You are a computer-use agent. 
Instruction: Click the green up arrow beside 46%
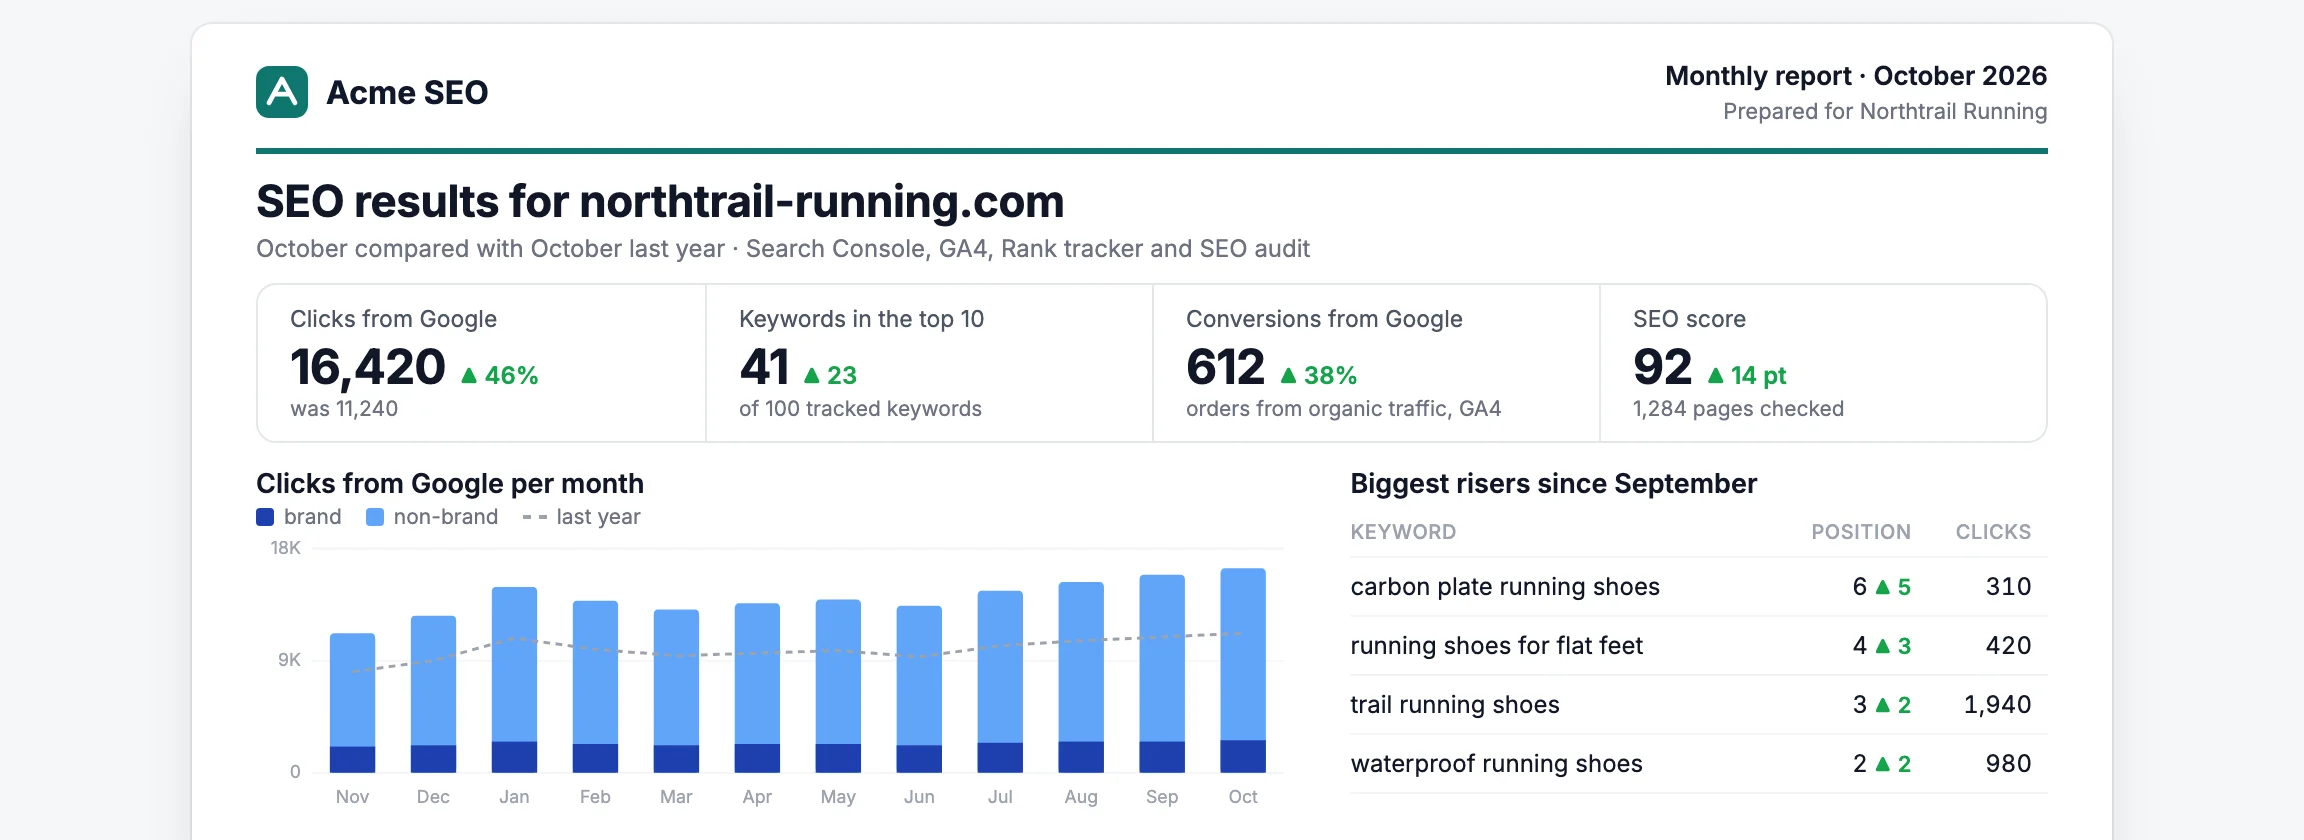469,376
